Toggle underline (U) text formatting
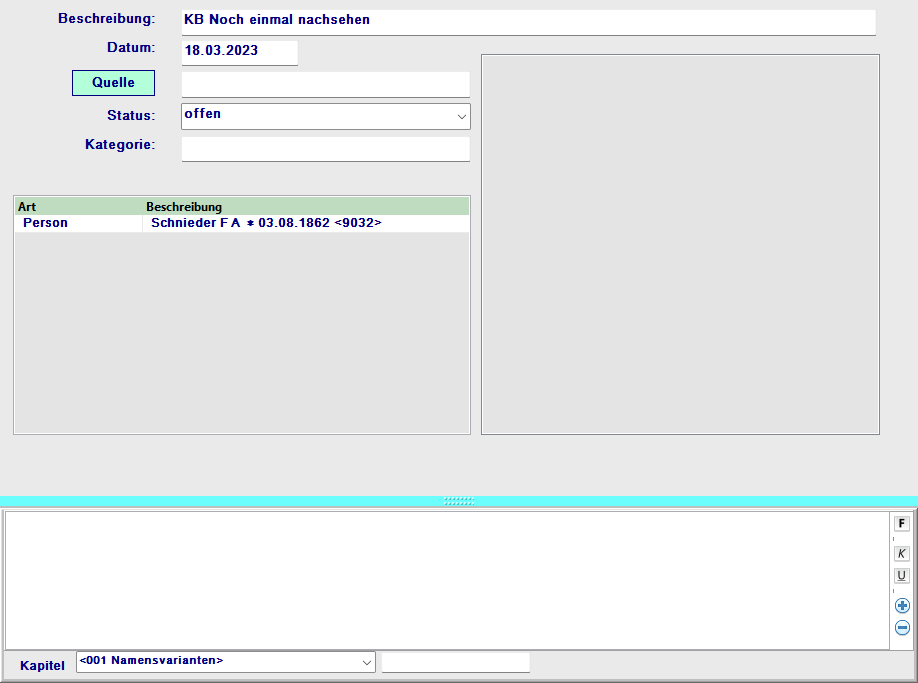 pos(901,576)
